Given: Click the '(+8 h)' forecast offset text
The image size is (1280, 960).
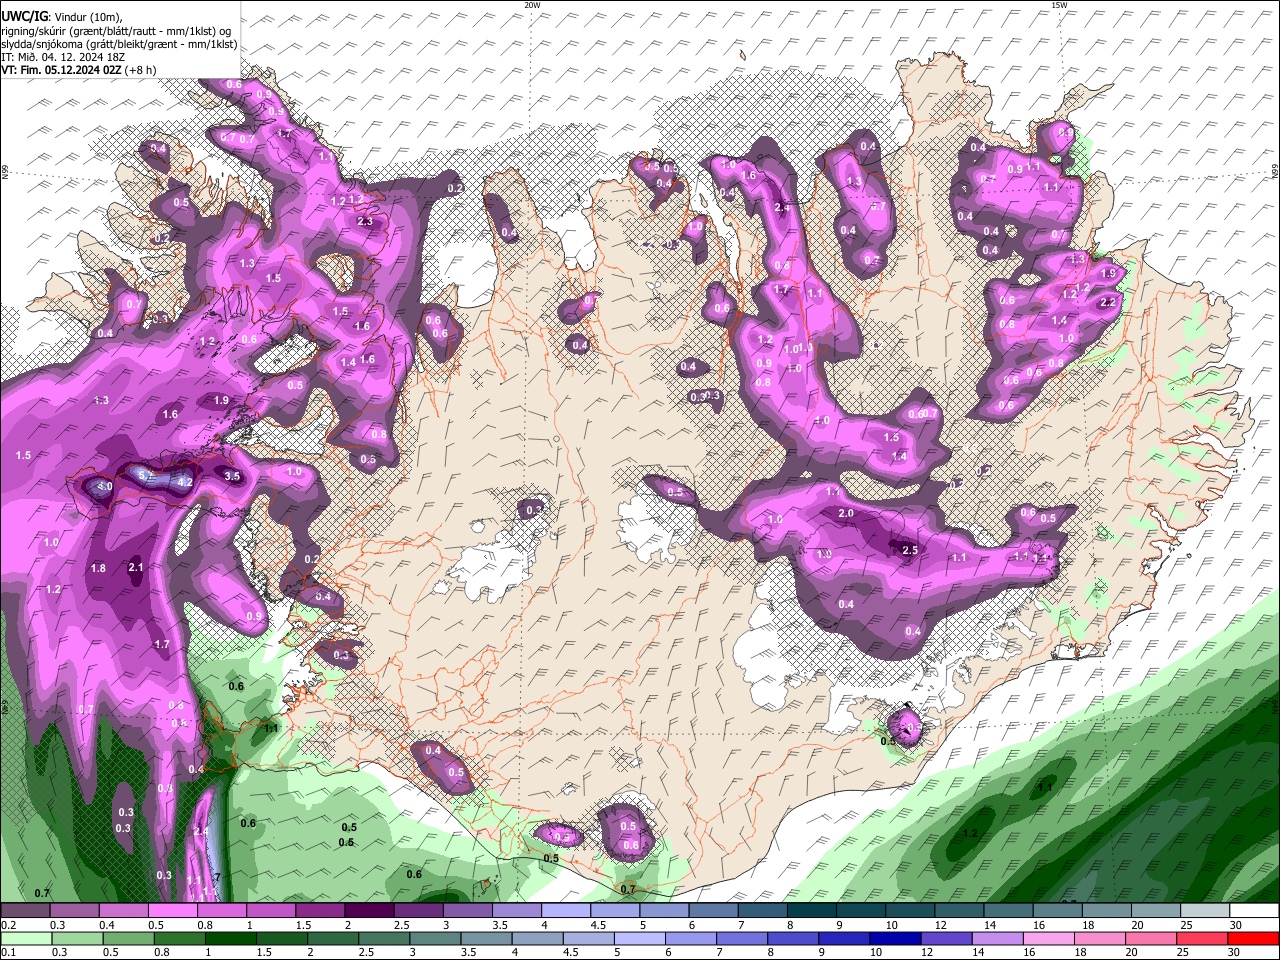Looking at the screenshot, I should point(138,70).
